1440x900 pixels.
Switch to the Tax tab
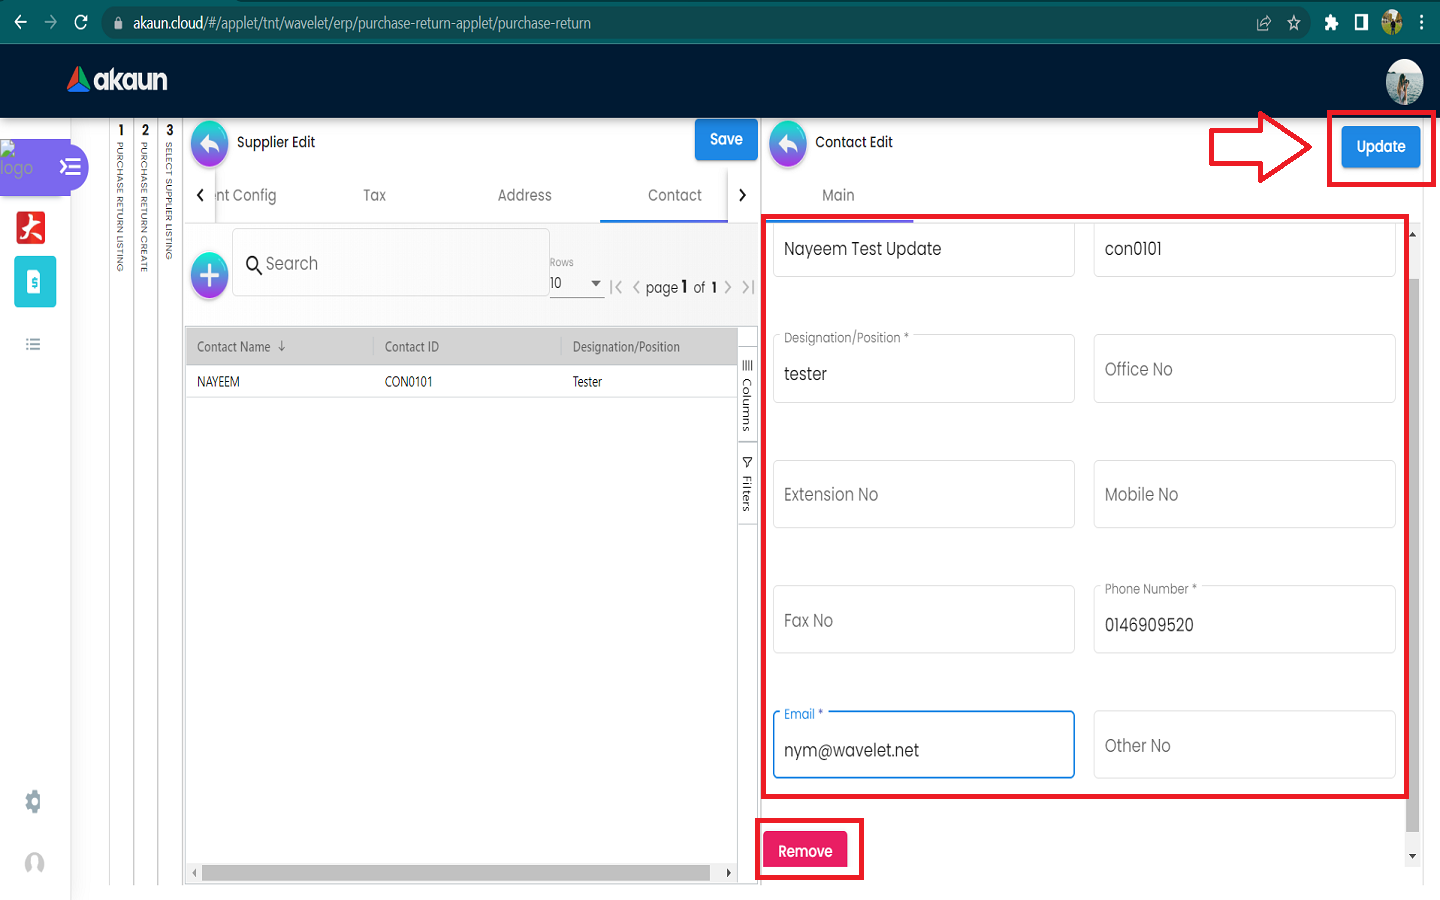tap(374, 196)
